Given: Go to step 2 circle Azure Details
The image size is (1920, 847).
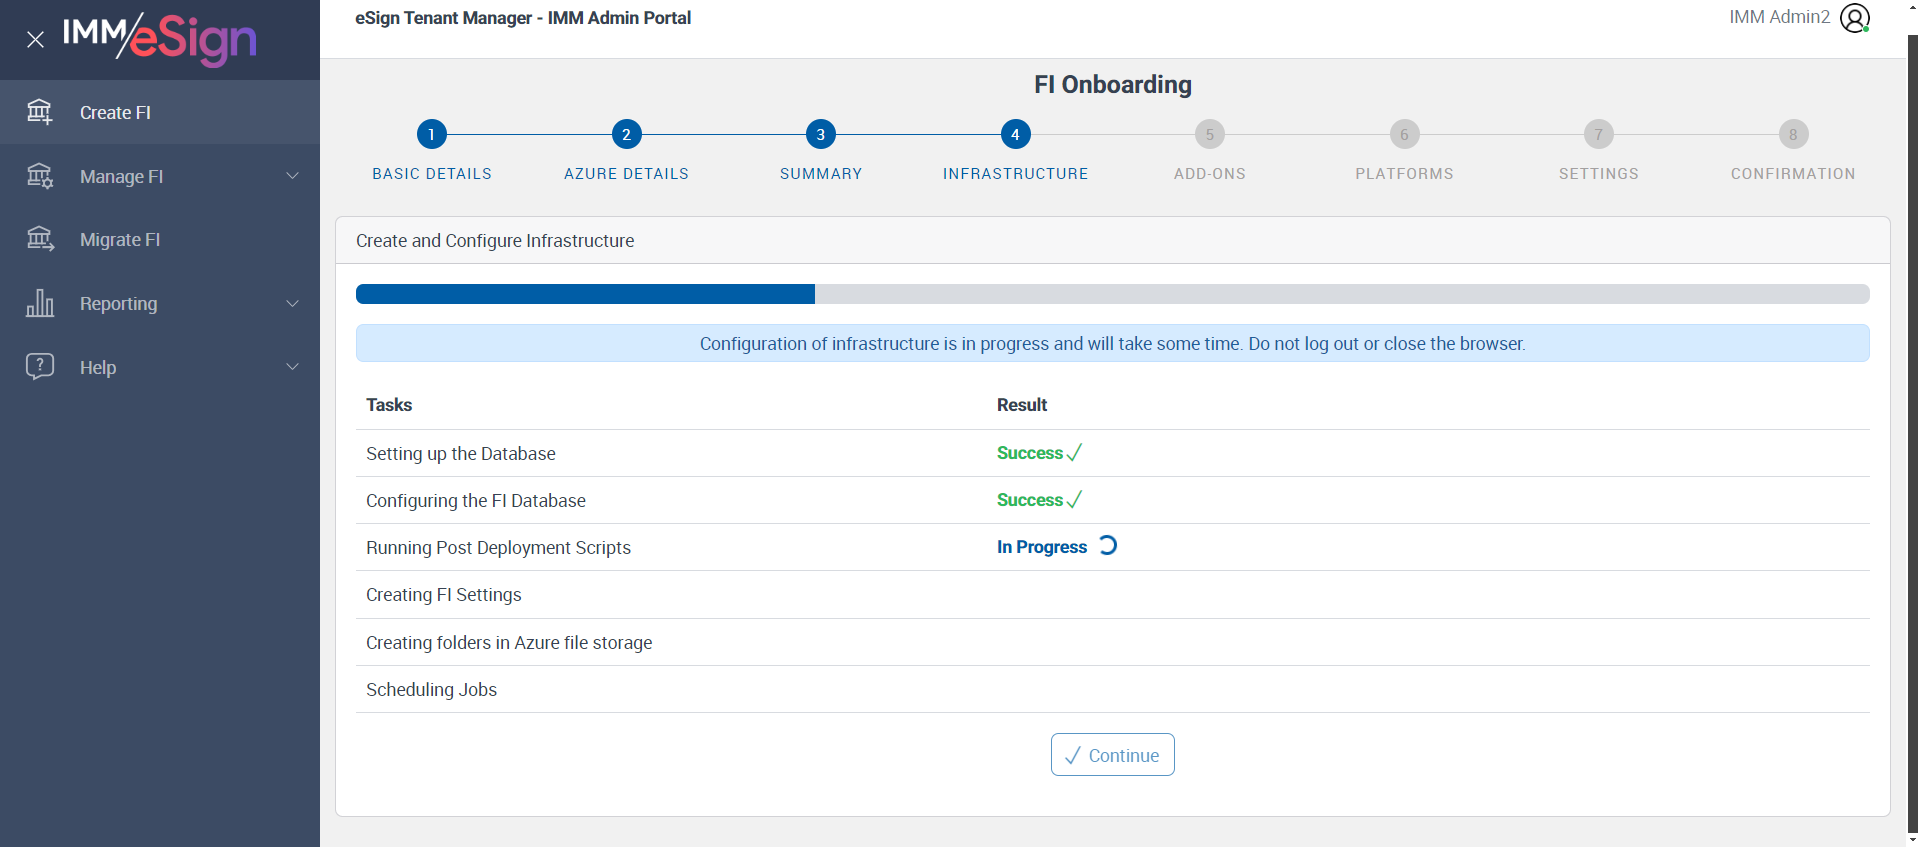Looking at the screenshot, I should [626, 134].
